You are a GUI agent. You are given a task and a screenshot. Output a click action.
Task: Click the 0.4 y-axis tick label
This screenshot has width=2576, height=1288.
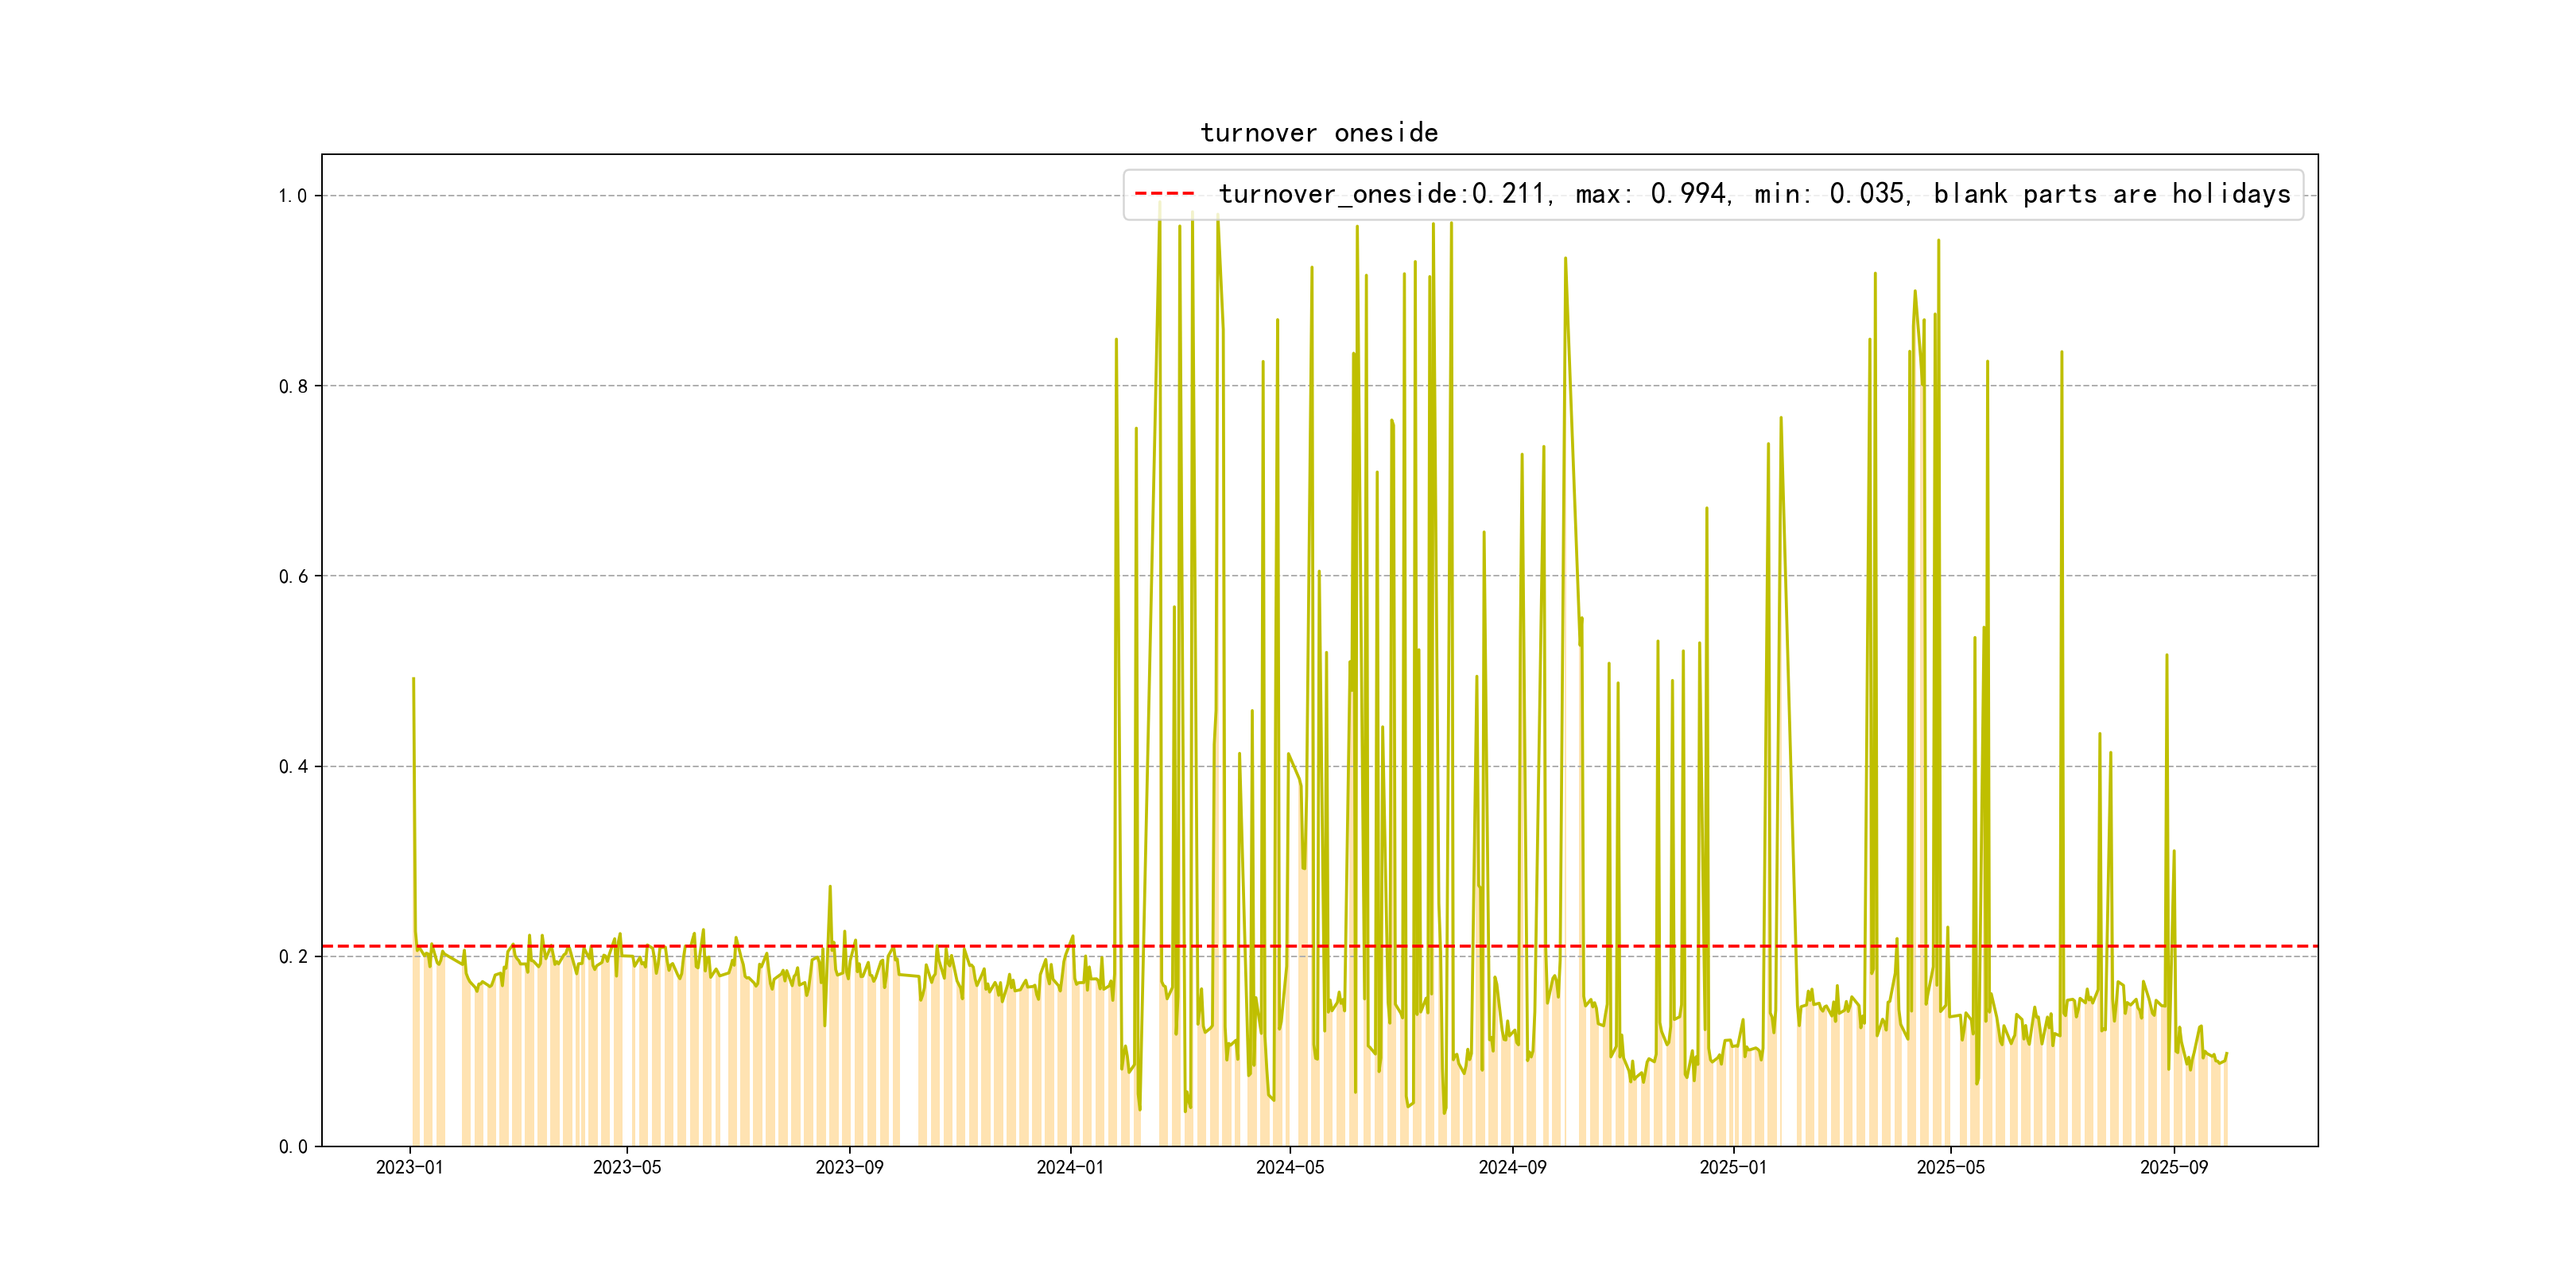[293, 767]
